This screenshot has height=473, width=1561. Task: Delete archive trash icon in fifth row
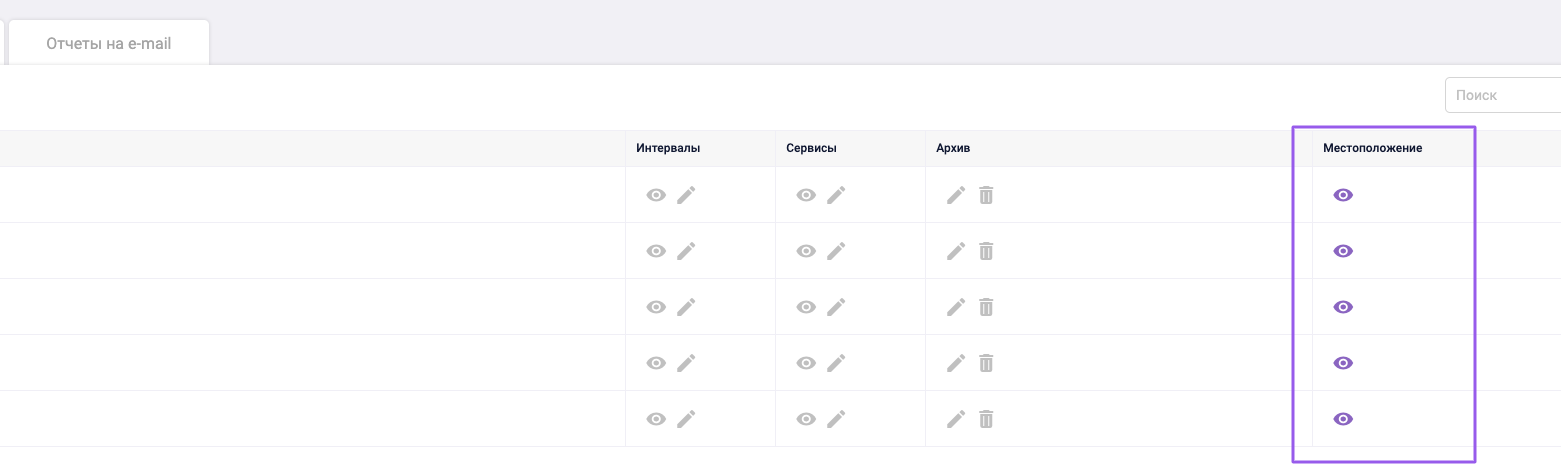click(x=986, y=419)
